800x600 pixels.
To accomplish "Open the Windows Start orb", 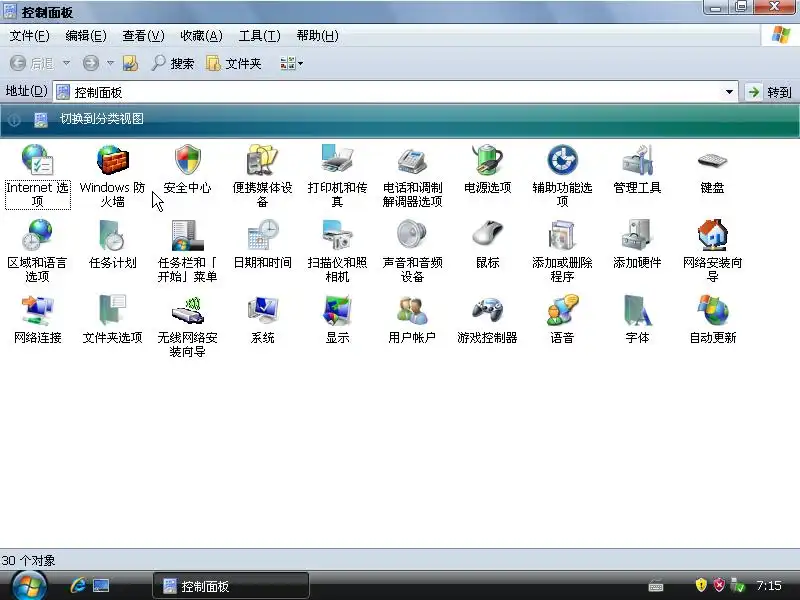I will pyautogui.click(x=30, y=586).
